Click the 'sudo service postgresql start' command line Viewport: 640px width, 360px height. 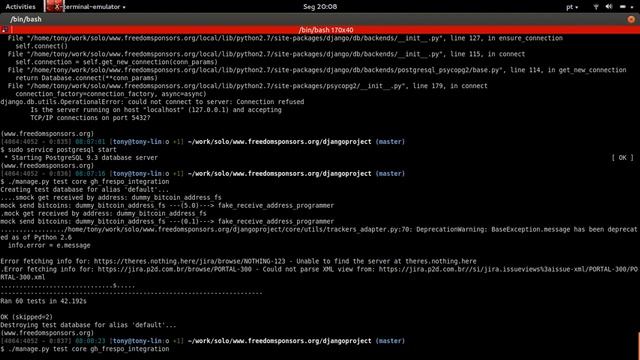[58, 150]
